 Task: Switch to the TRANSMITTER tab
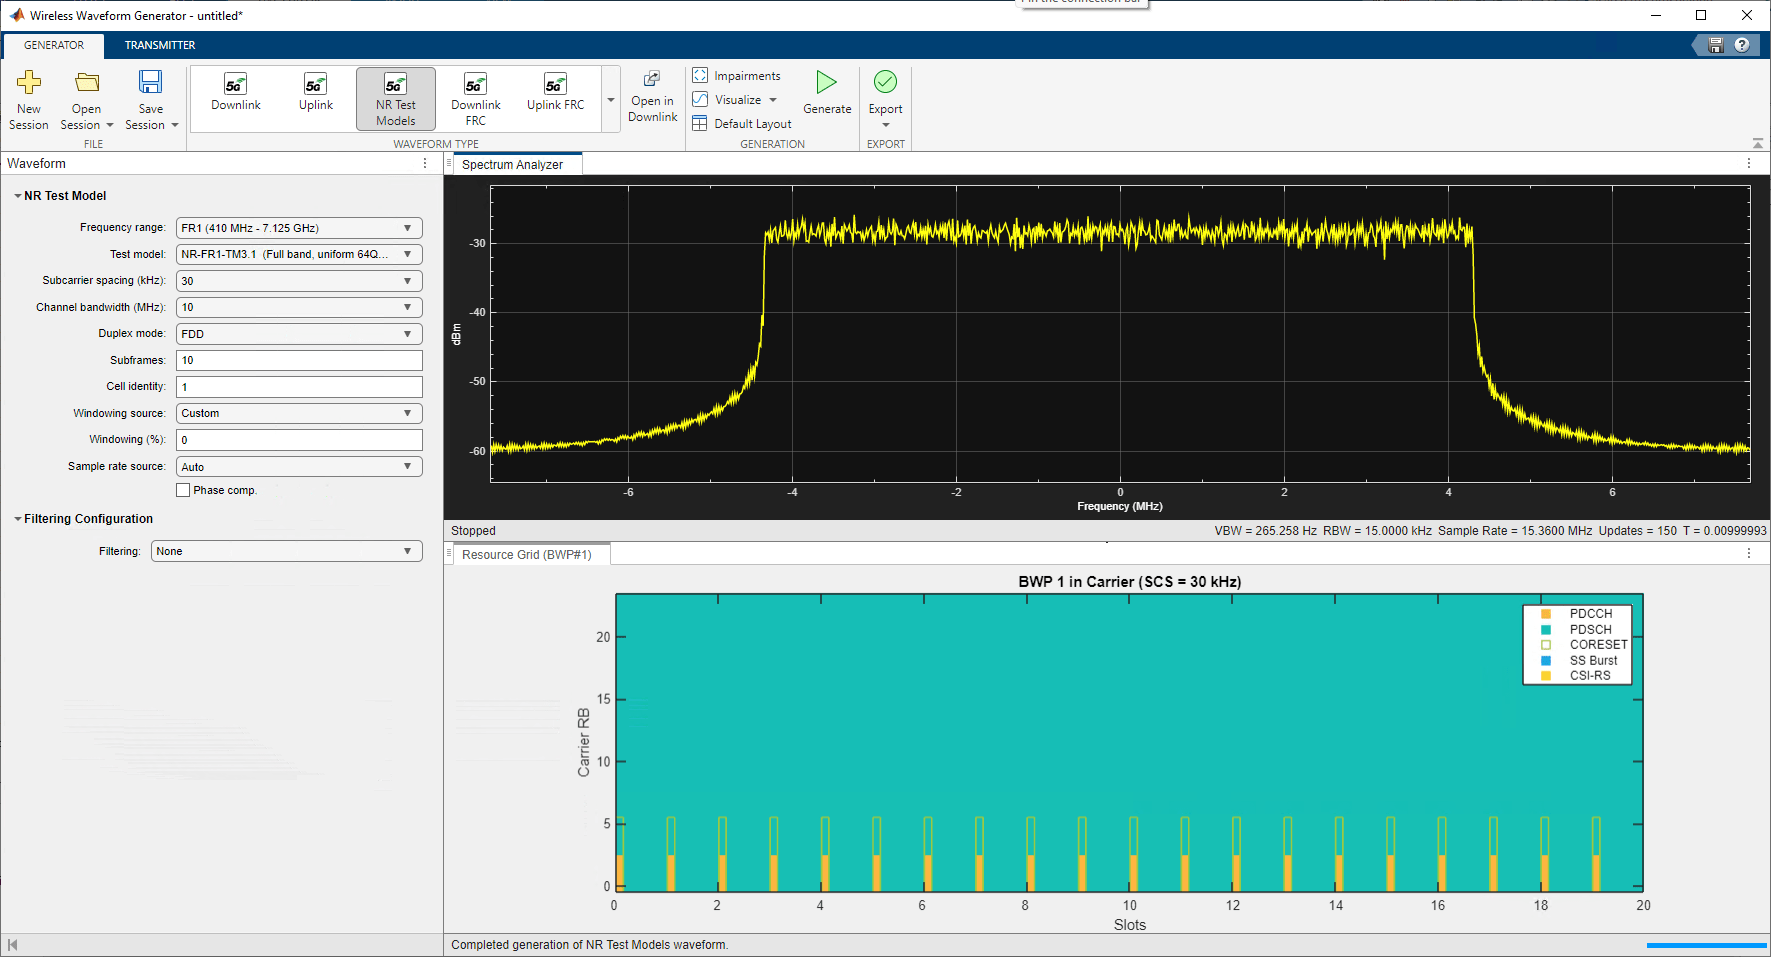click(160, 45)
